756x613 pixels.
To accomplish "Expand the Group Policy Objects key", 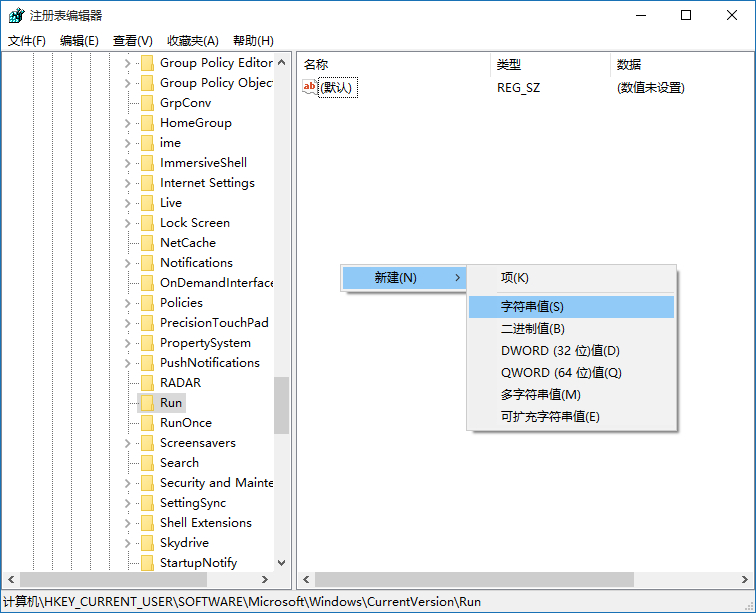I will pos(127,83).
